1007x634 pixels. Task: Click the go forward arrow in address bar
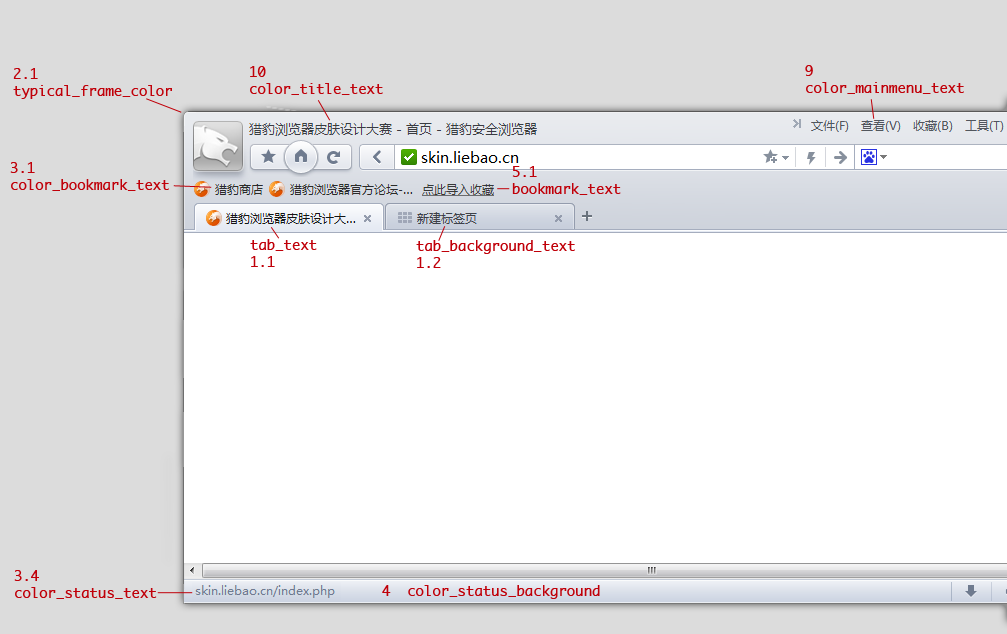click(x=840, y=157)
